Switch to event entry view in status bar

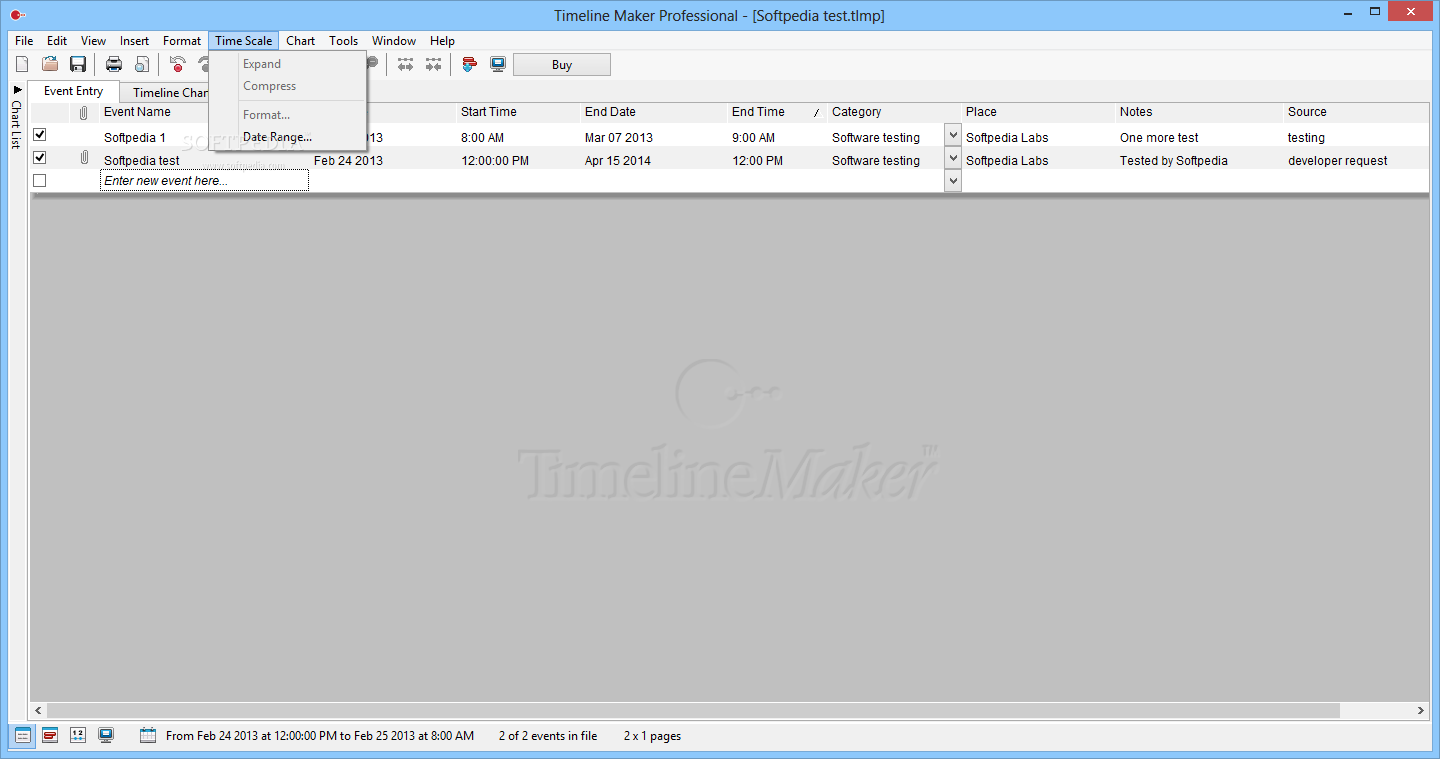point(23,735)
